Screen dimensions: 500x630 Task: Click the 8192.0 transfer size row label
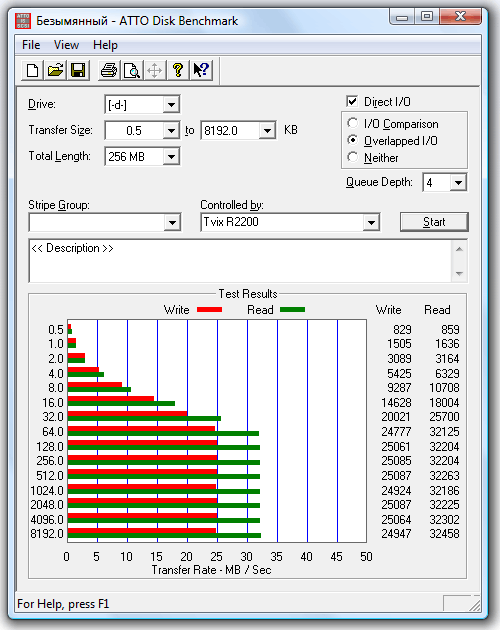(x=47, y=534)
